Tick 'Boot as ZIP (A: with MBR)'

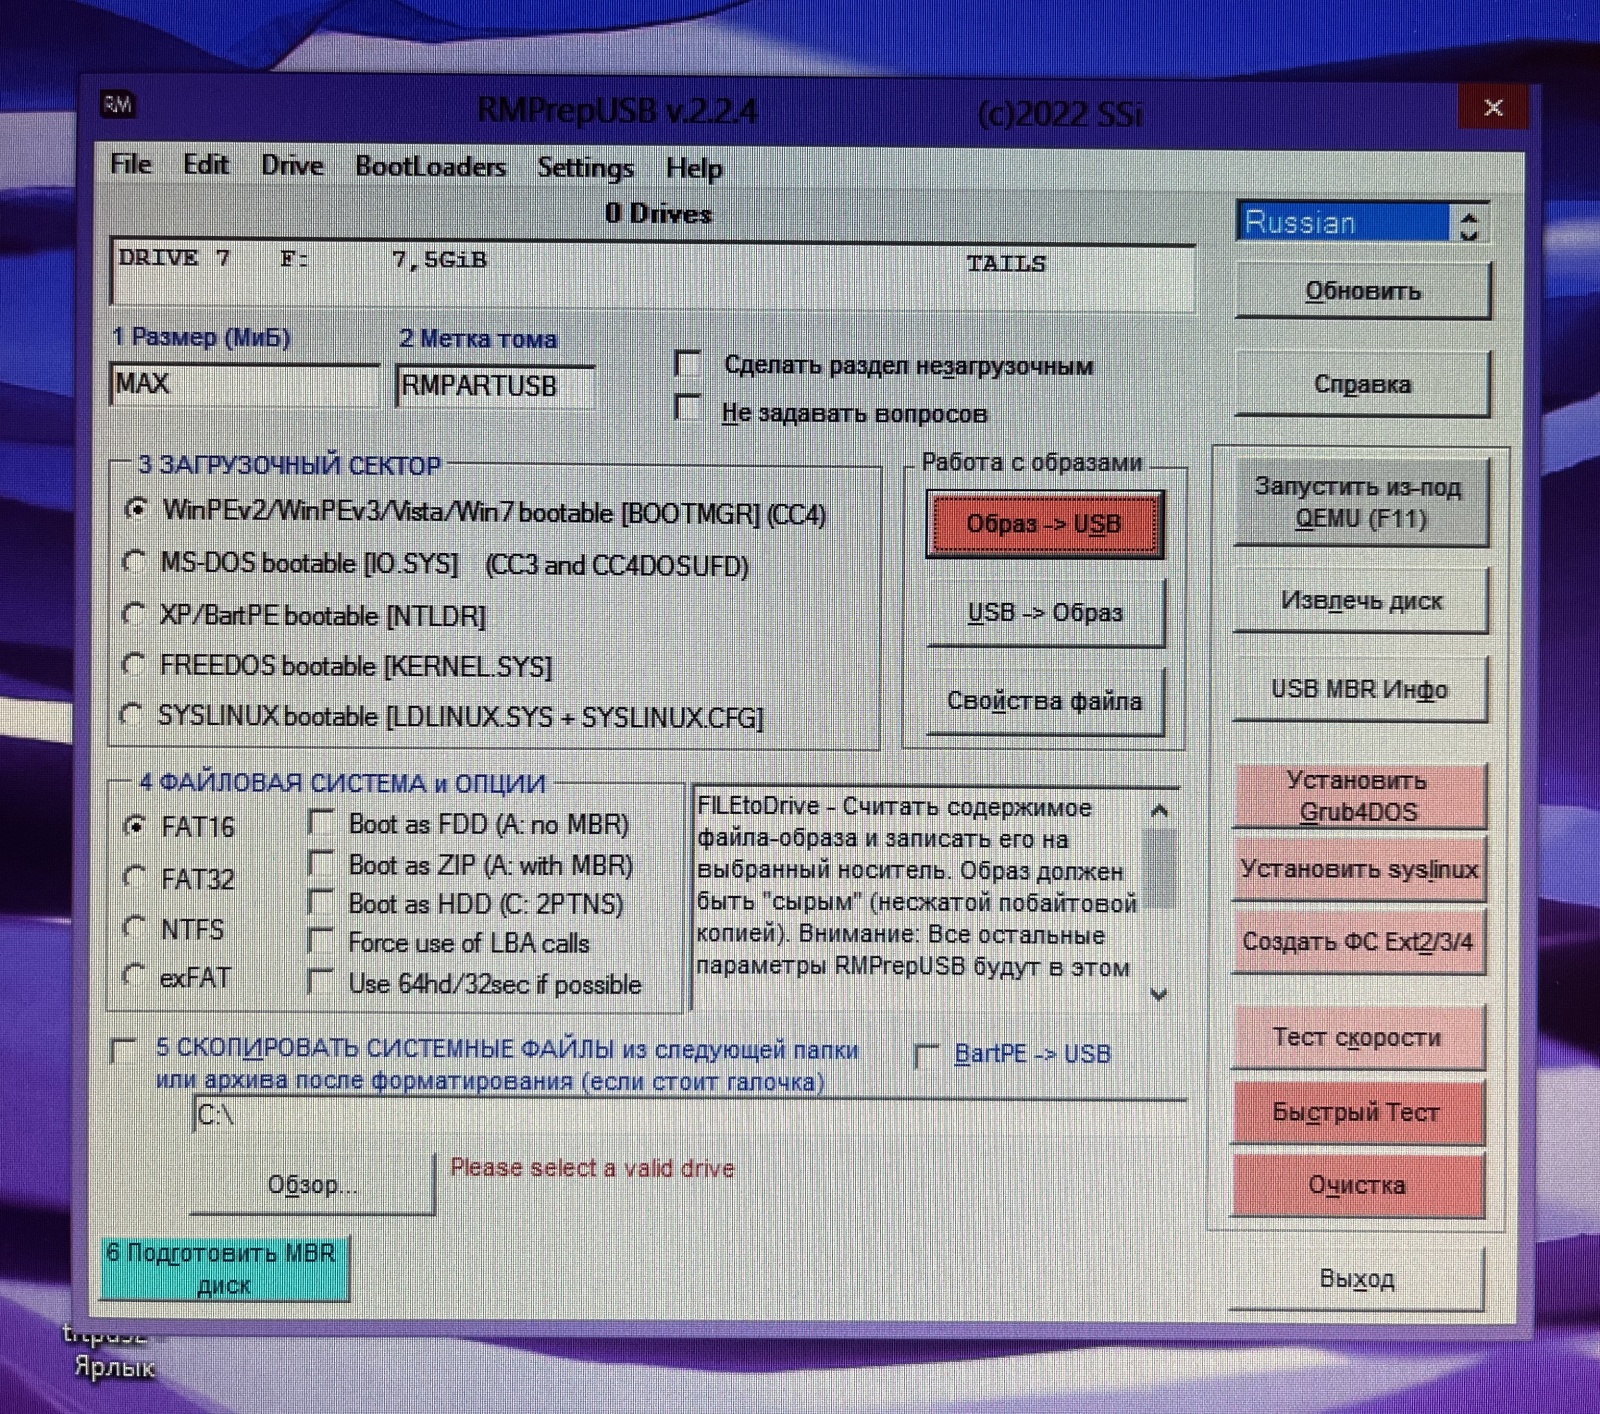tap(321, 862)
